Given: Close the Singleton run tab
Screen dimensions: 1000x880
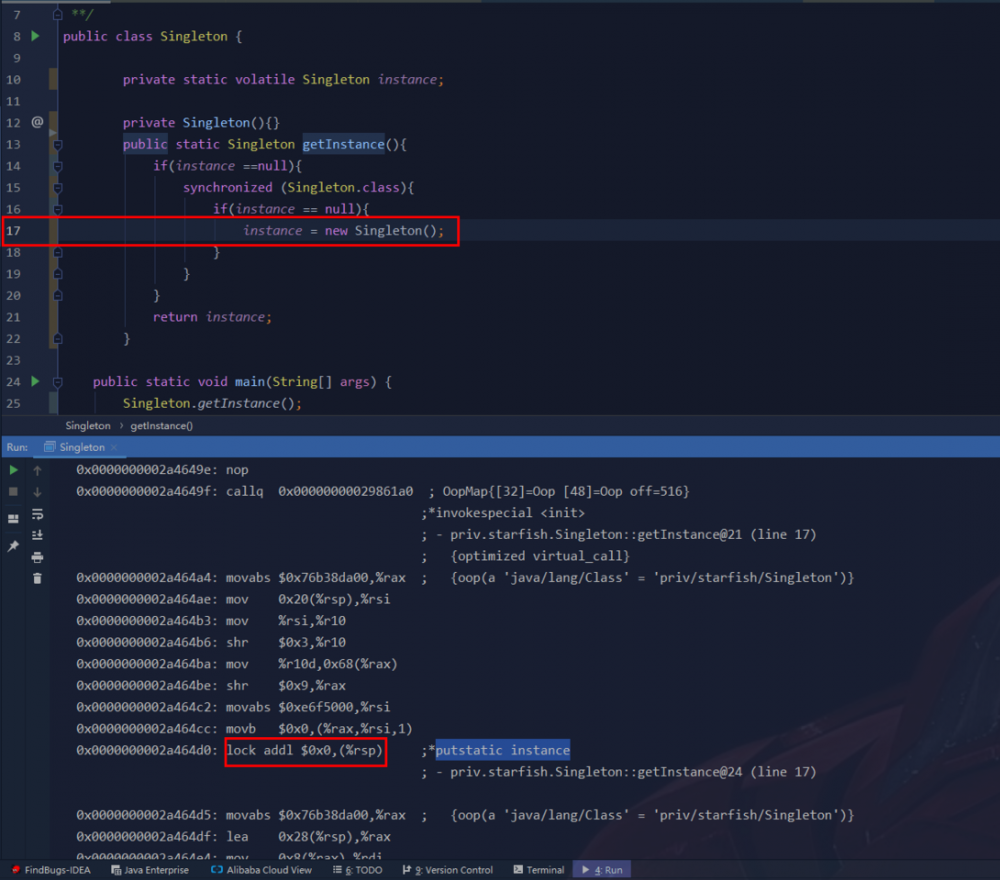Looking at the screenshot, I should click(x=114, y=447).
